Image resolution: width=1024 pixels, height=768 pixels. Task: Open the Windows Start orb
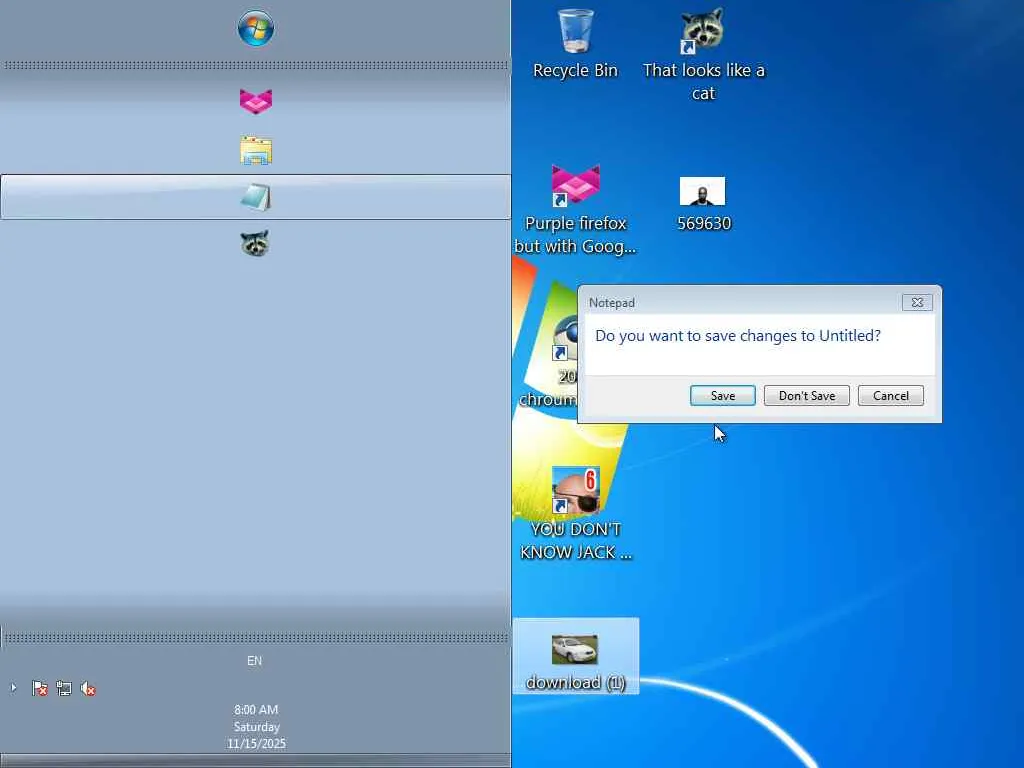255,29
